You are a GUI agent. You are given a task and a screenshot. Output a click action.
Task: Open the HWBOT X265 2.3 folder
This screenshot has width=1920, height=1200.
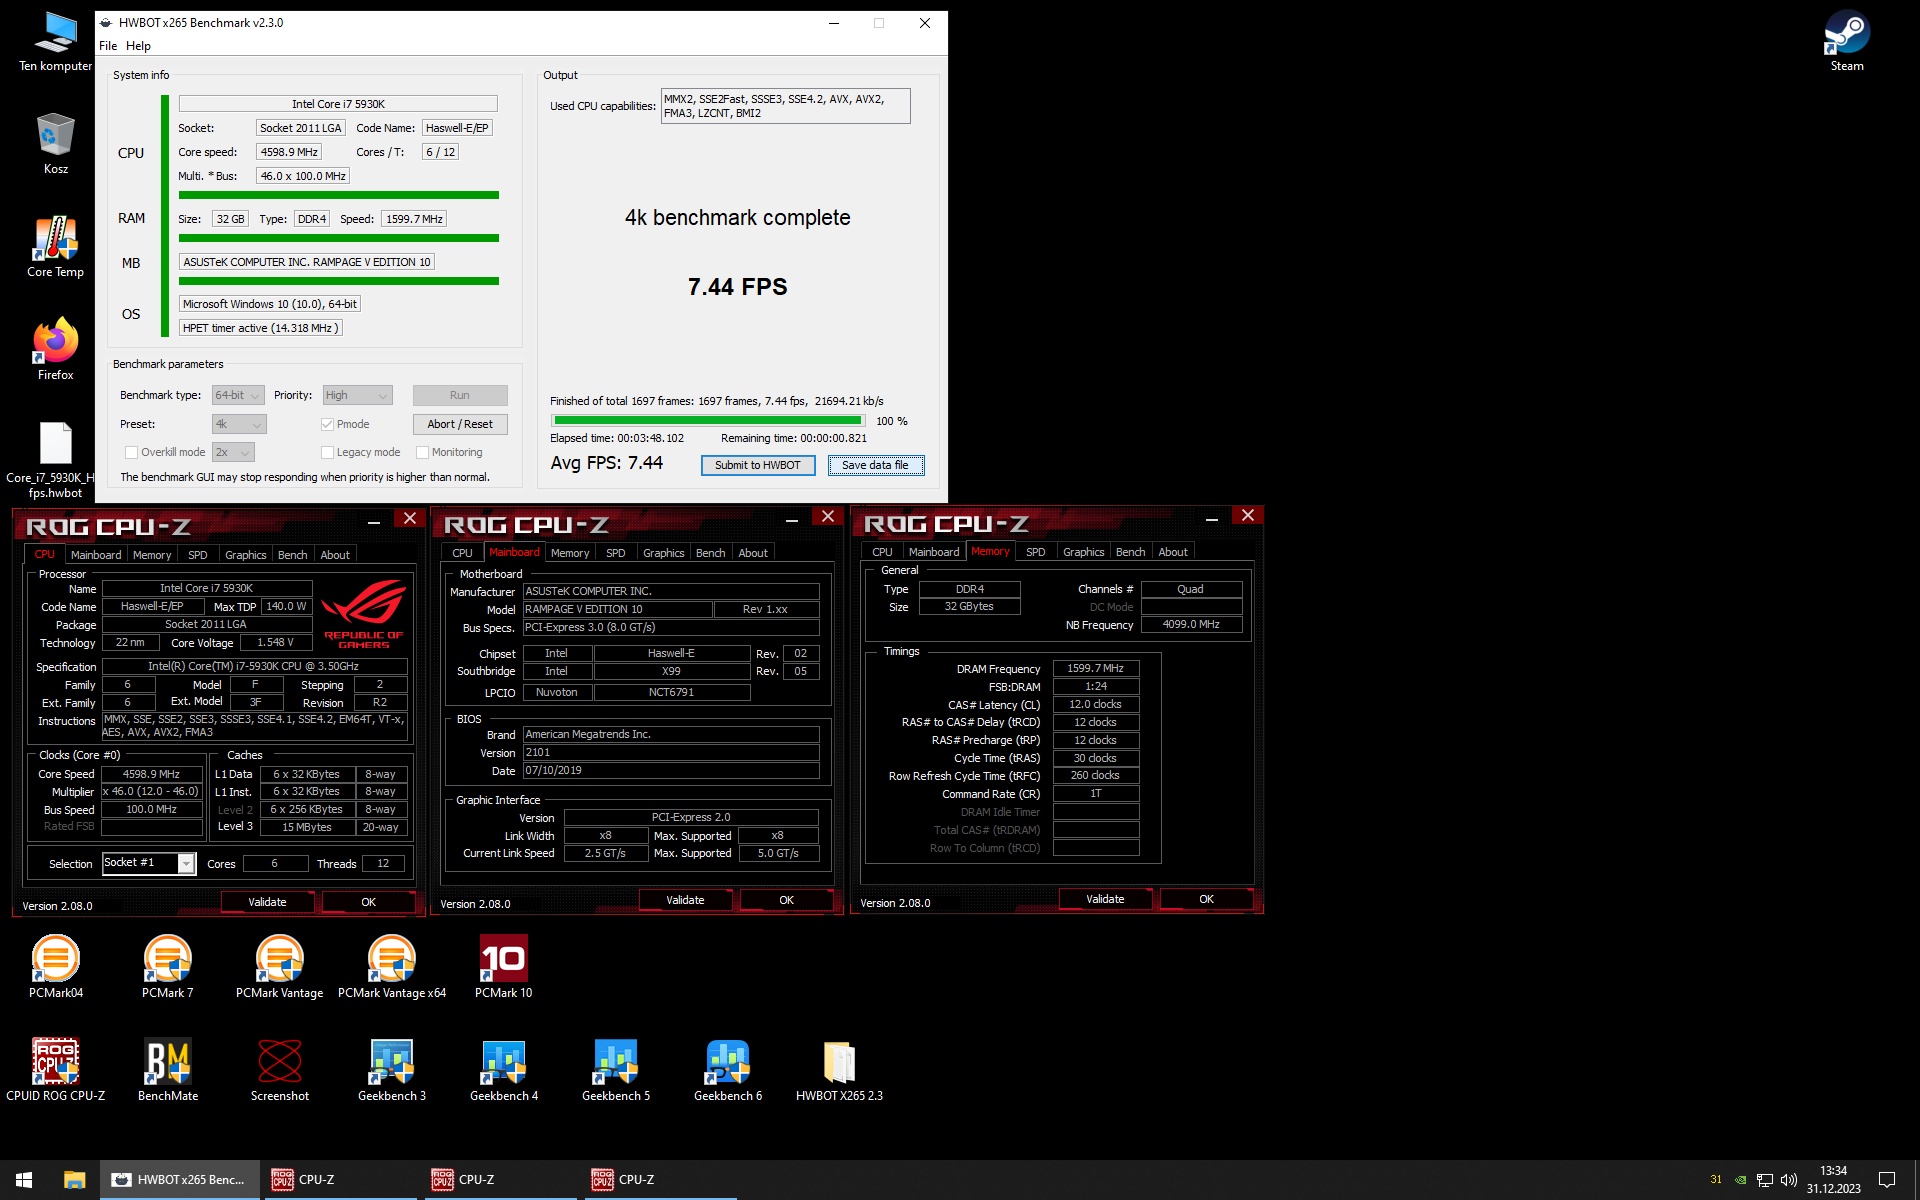tap(839, 1070)
